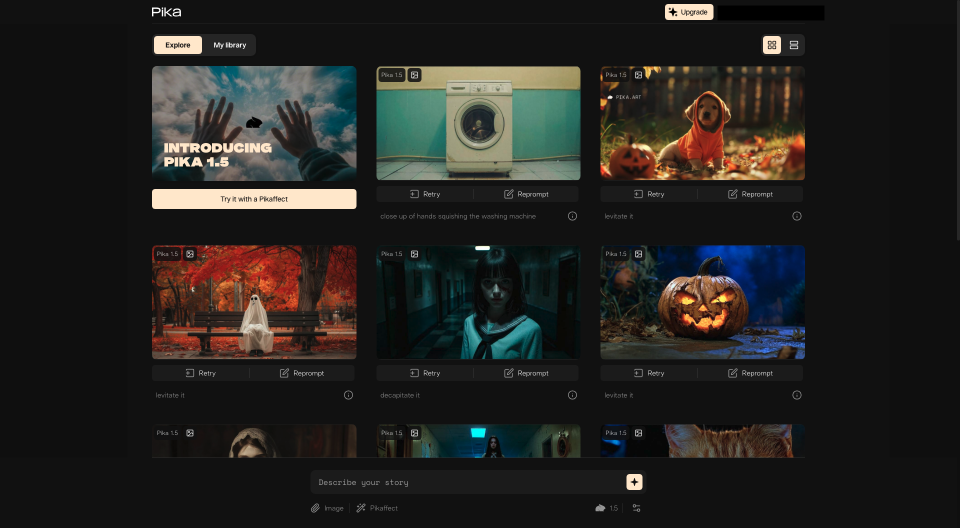The height and width of the screenshot is (528, 960).
Task: Switch to list view layout
Action: click(x=793, y=45)
